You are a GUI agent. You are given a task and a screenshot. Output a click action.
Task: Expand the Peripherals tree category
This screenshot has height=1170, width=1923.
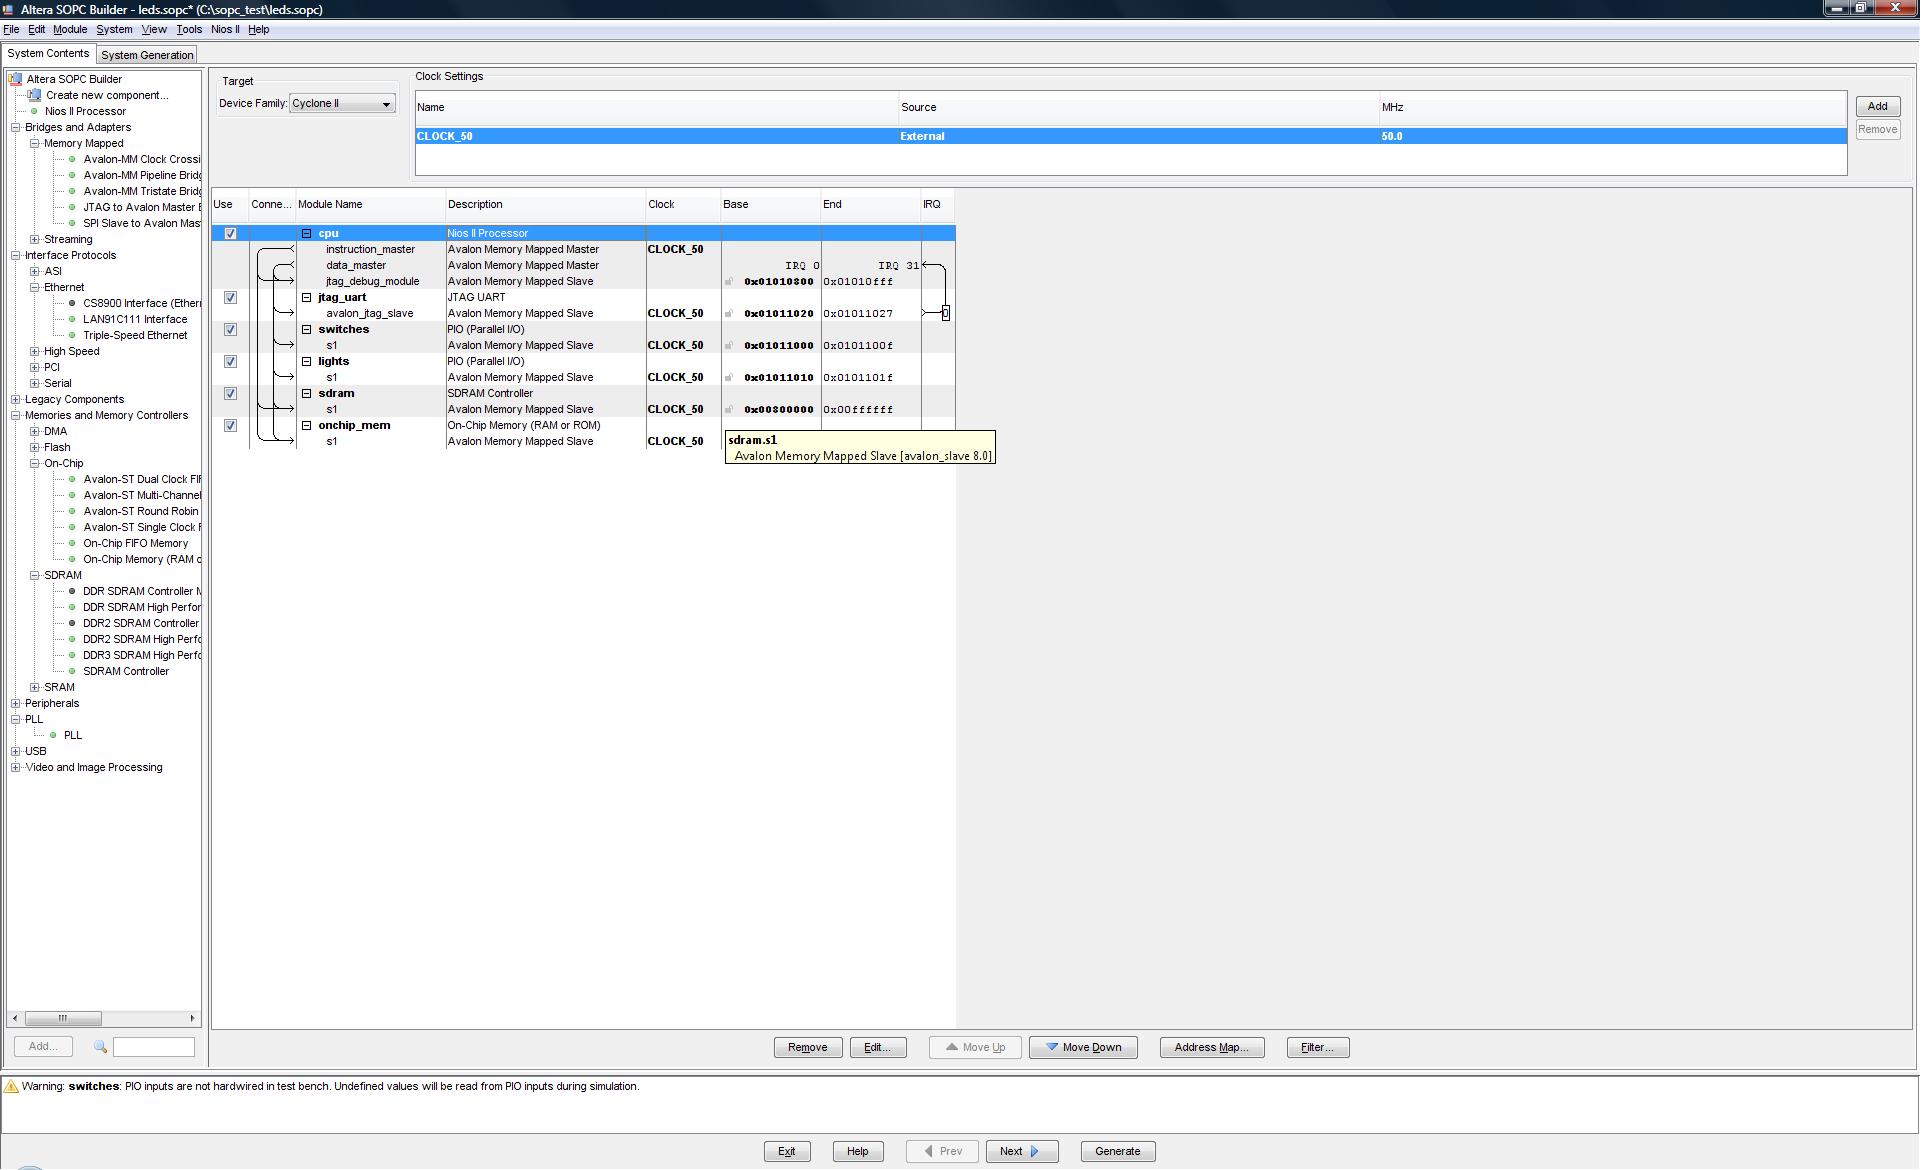pos(16,703)
